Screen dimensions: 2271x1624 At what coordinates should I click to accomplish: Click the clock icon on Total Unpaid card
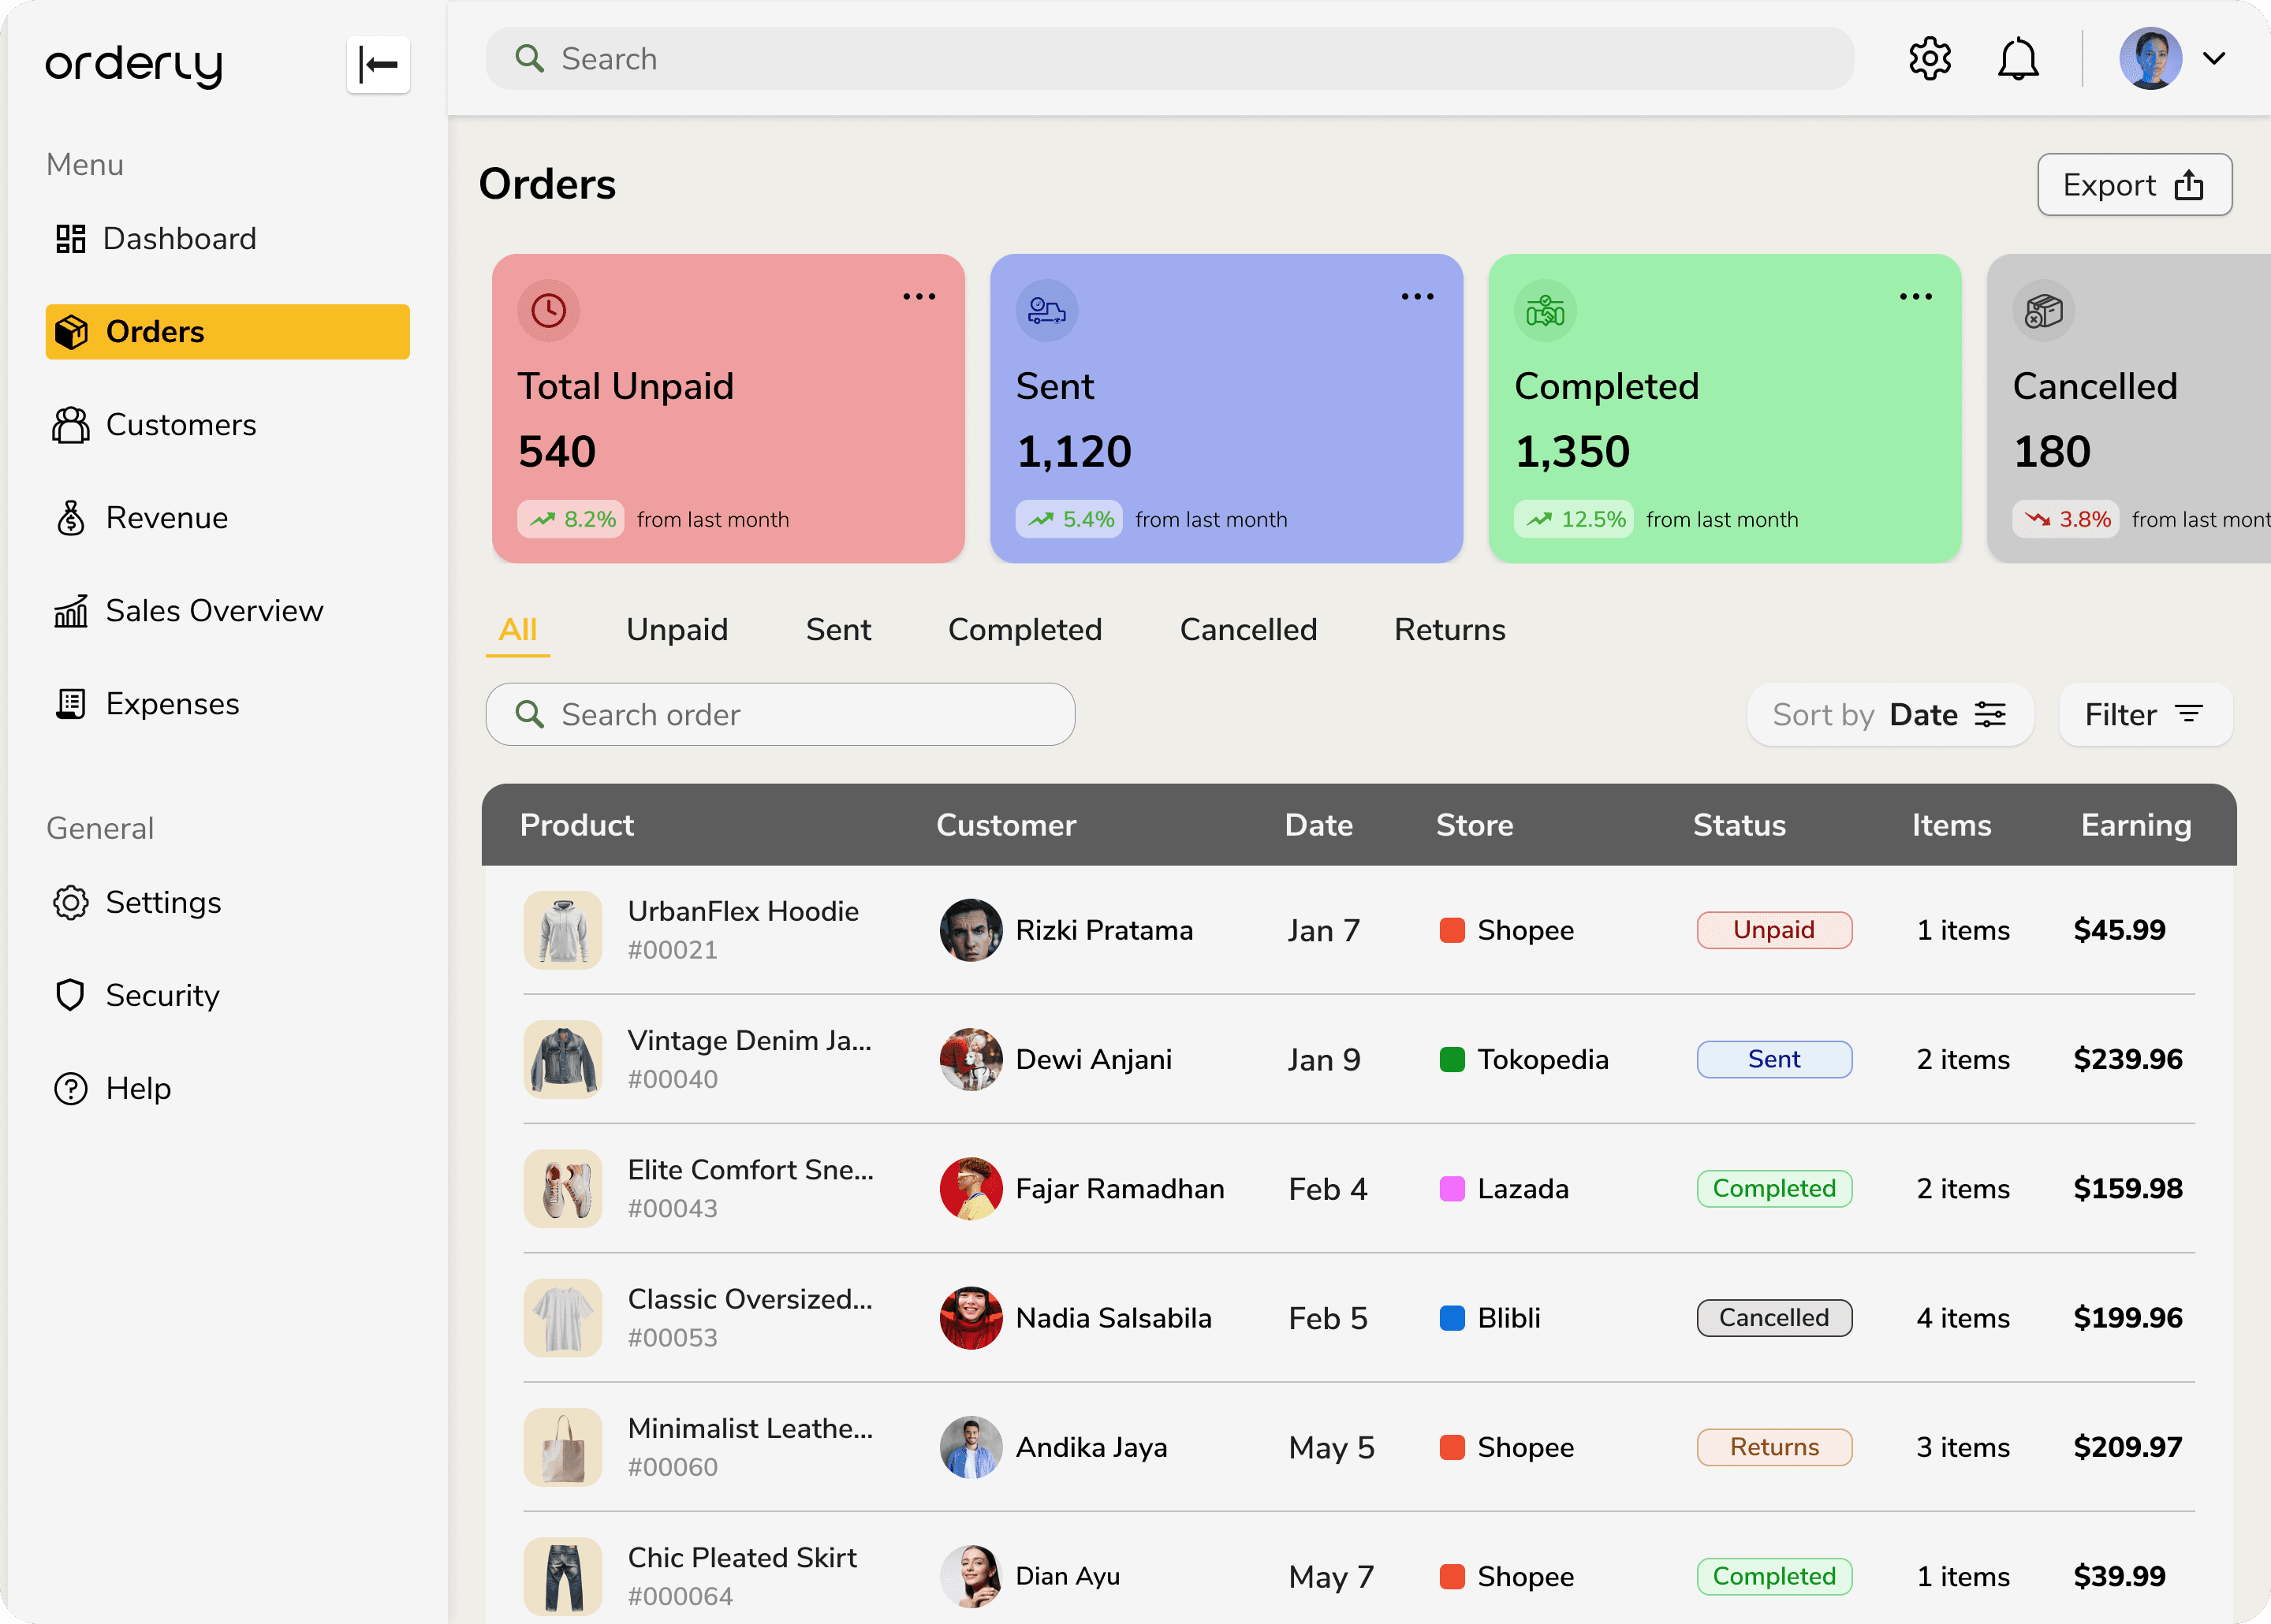tap(548, 310)
